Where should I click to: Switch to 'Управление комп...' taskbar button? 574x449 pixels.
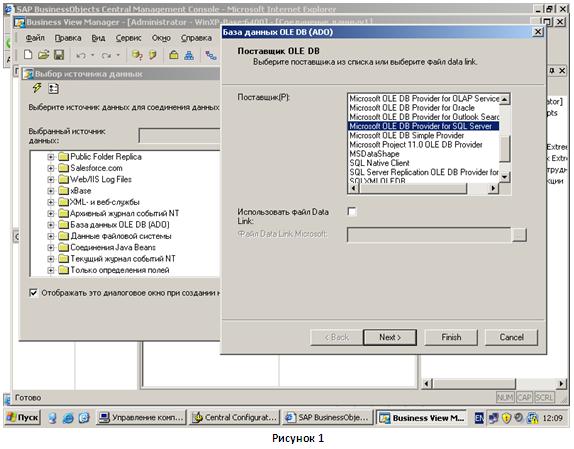(142, 418)
